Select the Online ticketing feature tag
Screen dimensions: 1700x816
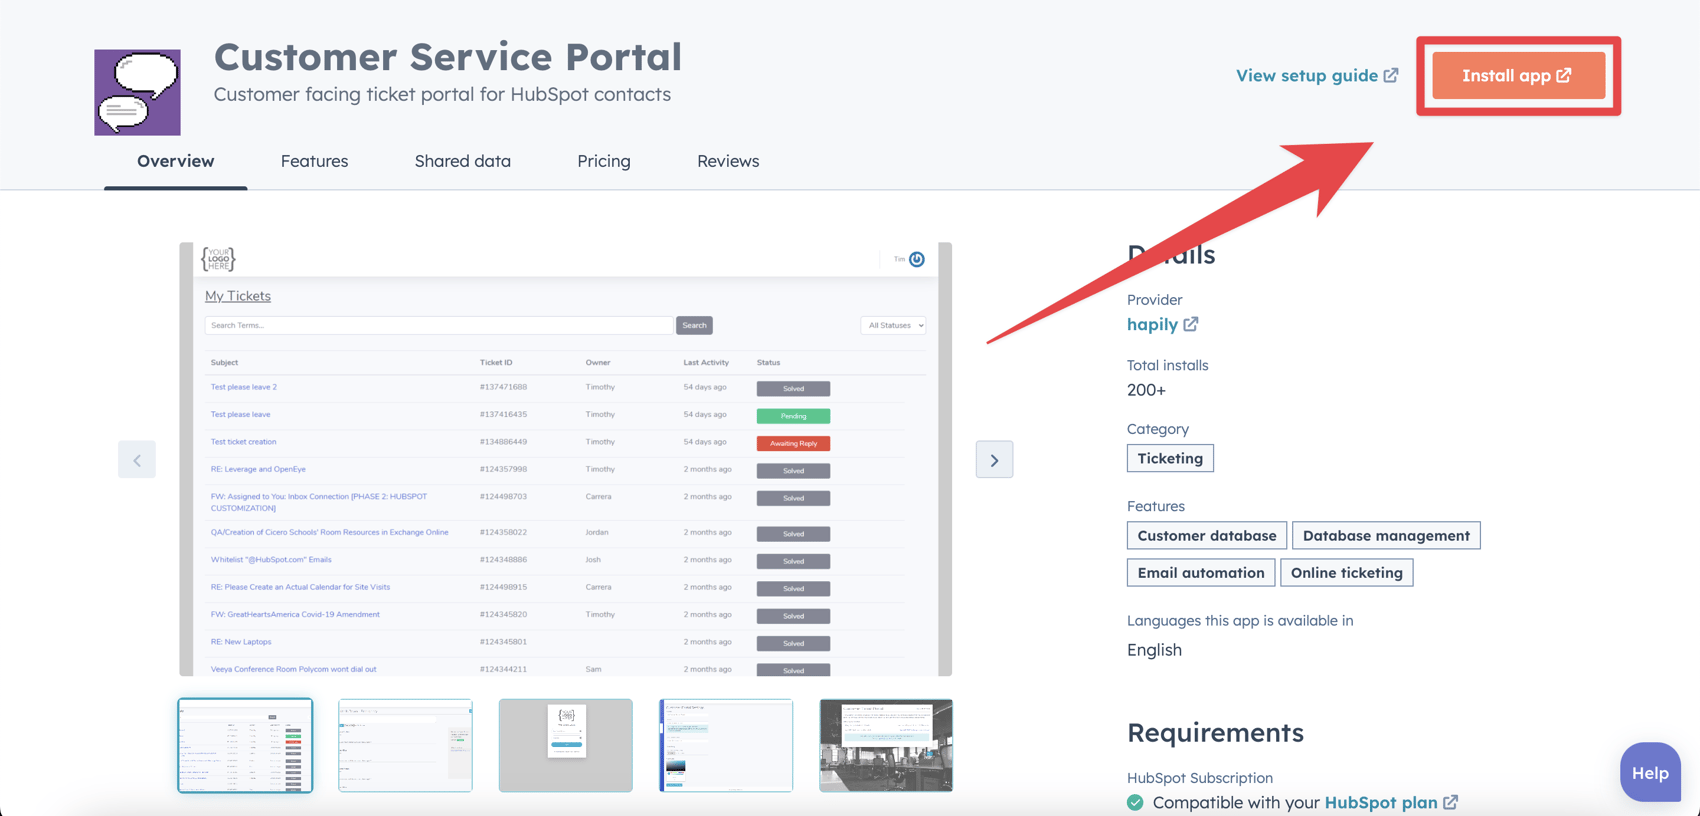(1347, 572)
